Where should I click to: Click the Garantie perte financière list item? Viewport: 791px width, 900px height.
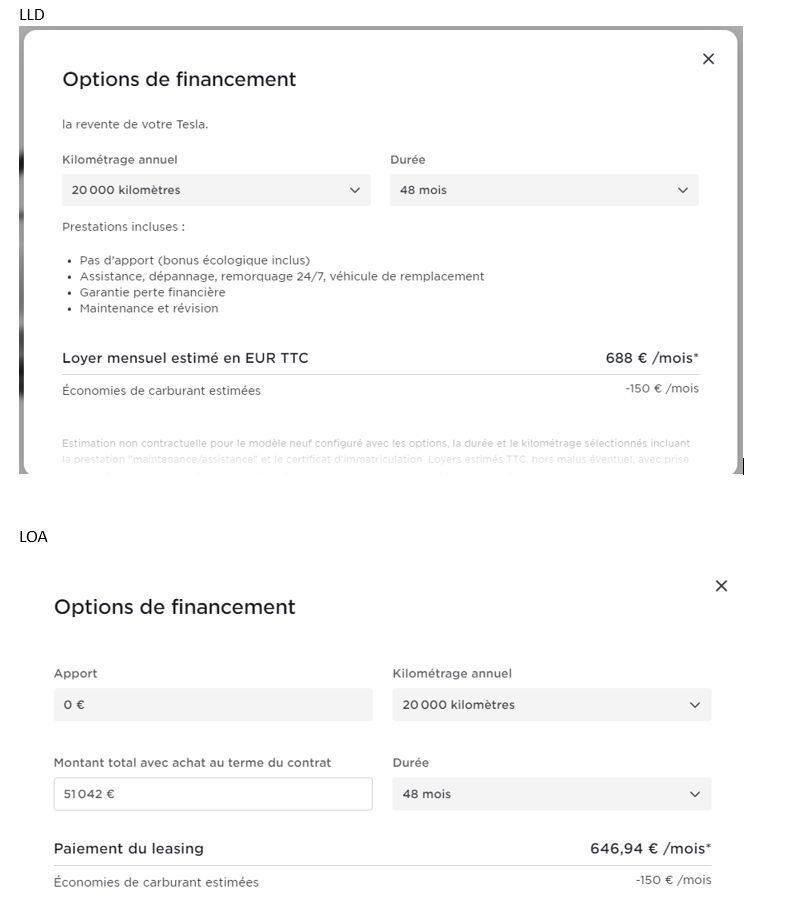tap(152, 293)
